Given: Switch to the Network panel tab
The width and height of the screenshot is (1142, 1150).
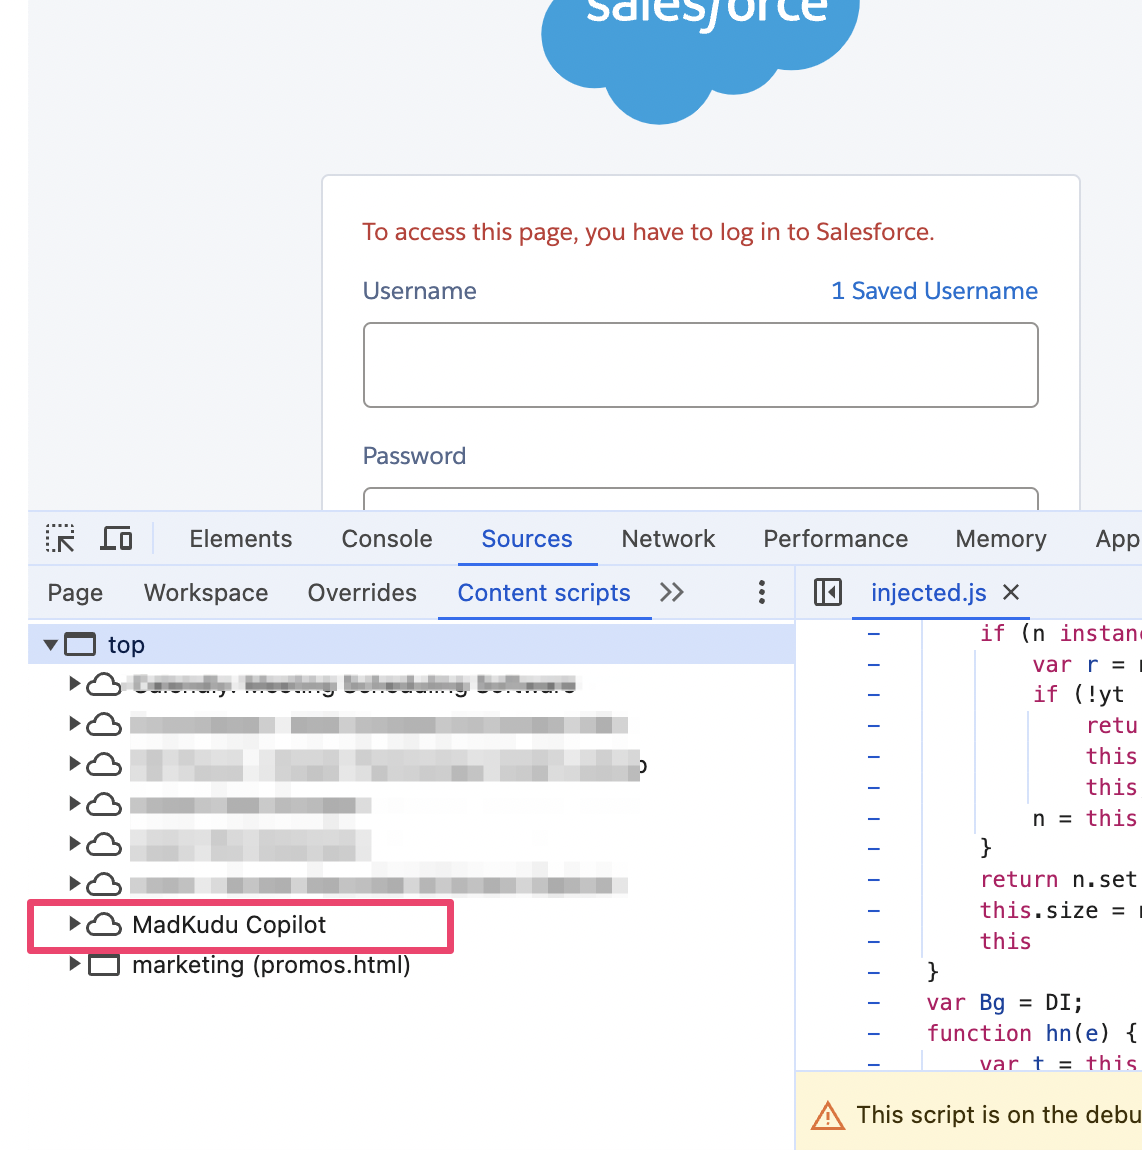Looking at the screenshot, I should pyautogui.click(x=668, y=539).
